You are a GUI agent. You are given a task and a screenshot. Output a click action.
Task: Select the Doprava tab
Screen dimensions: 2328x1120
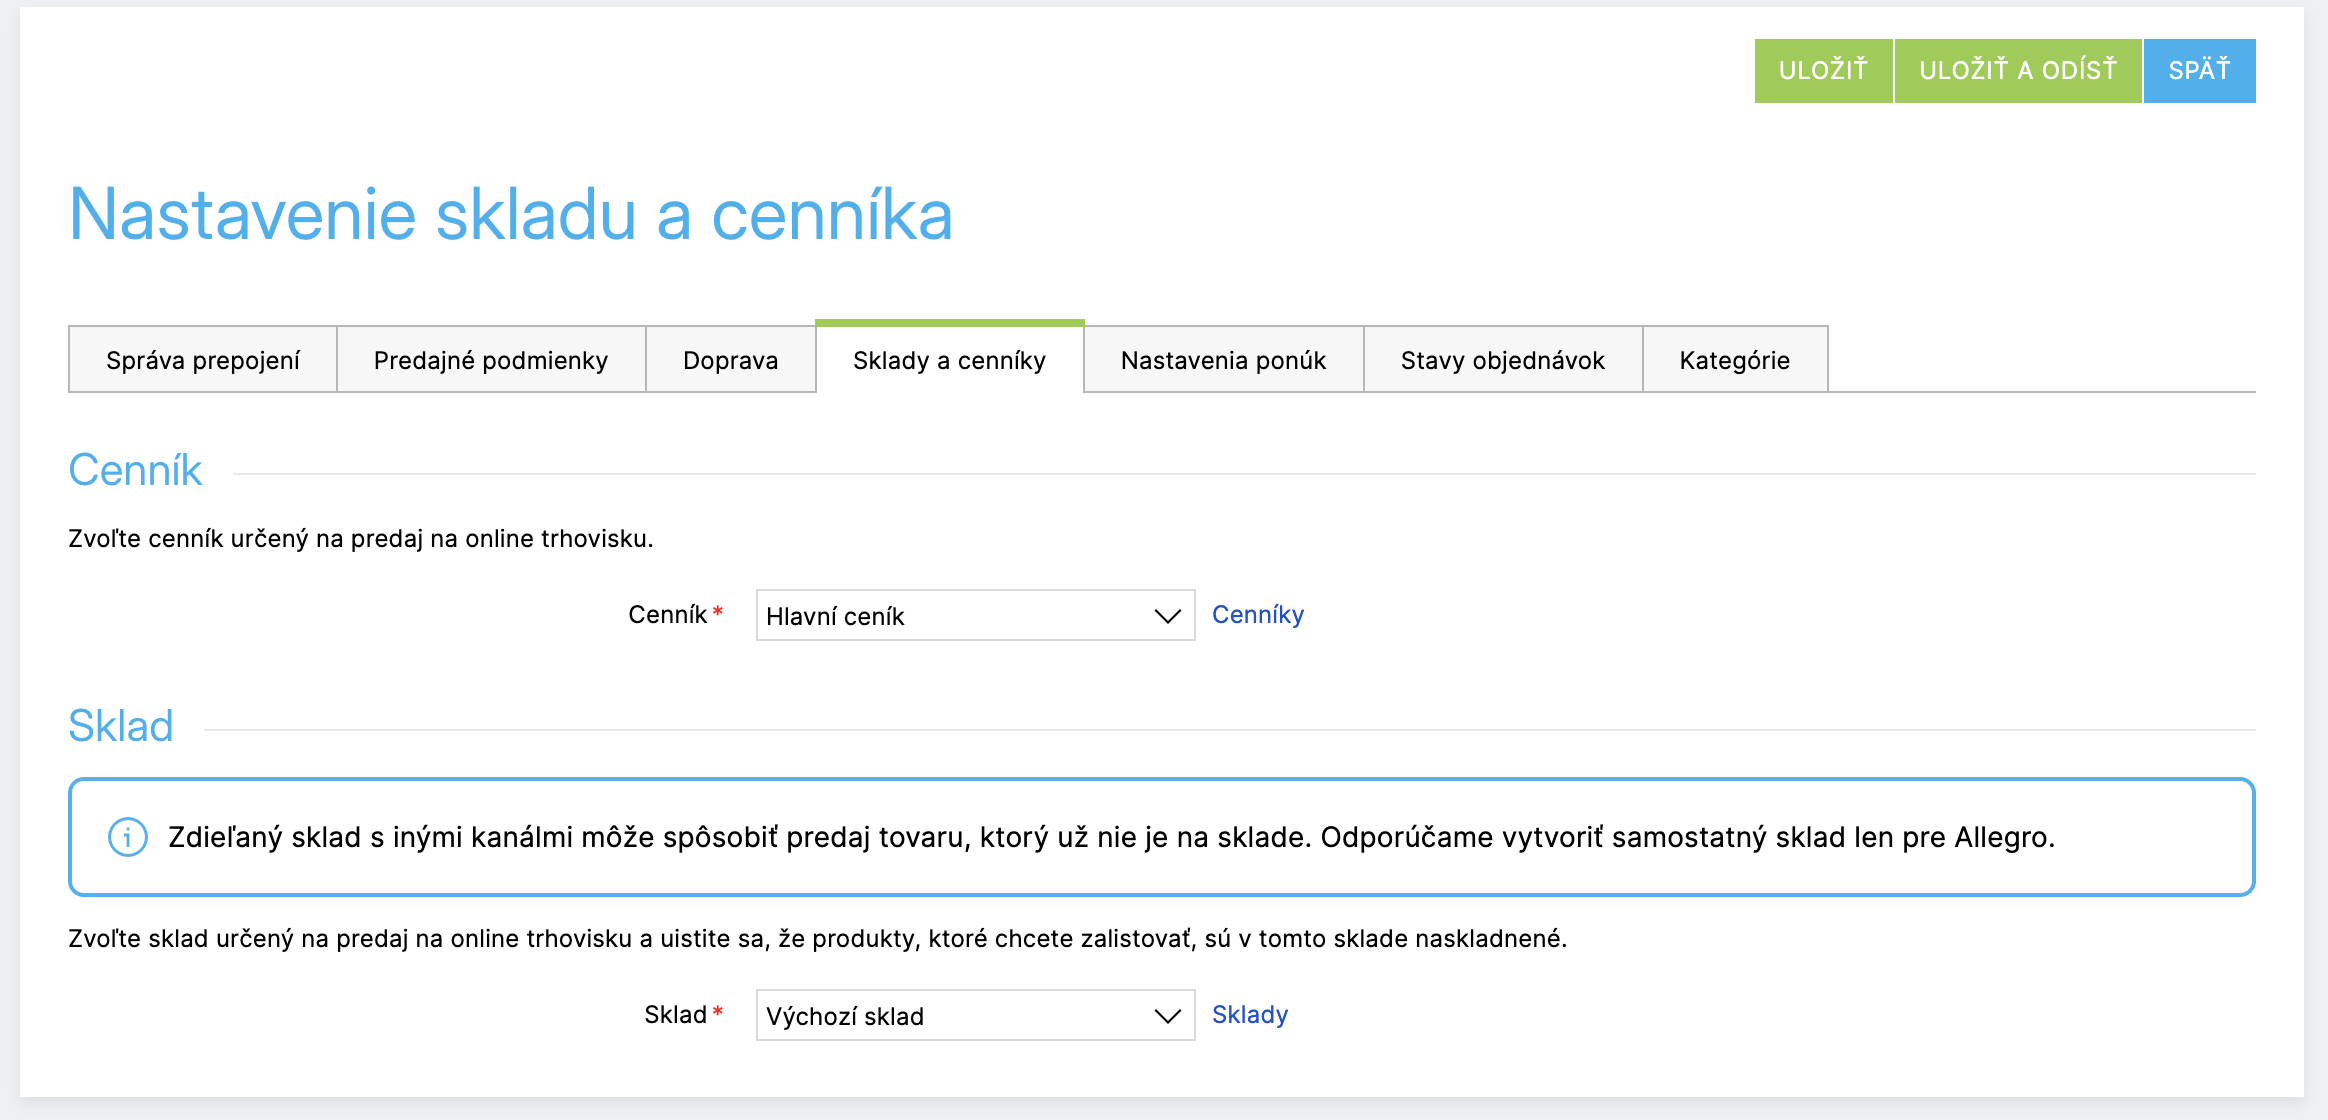[730, 360]
